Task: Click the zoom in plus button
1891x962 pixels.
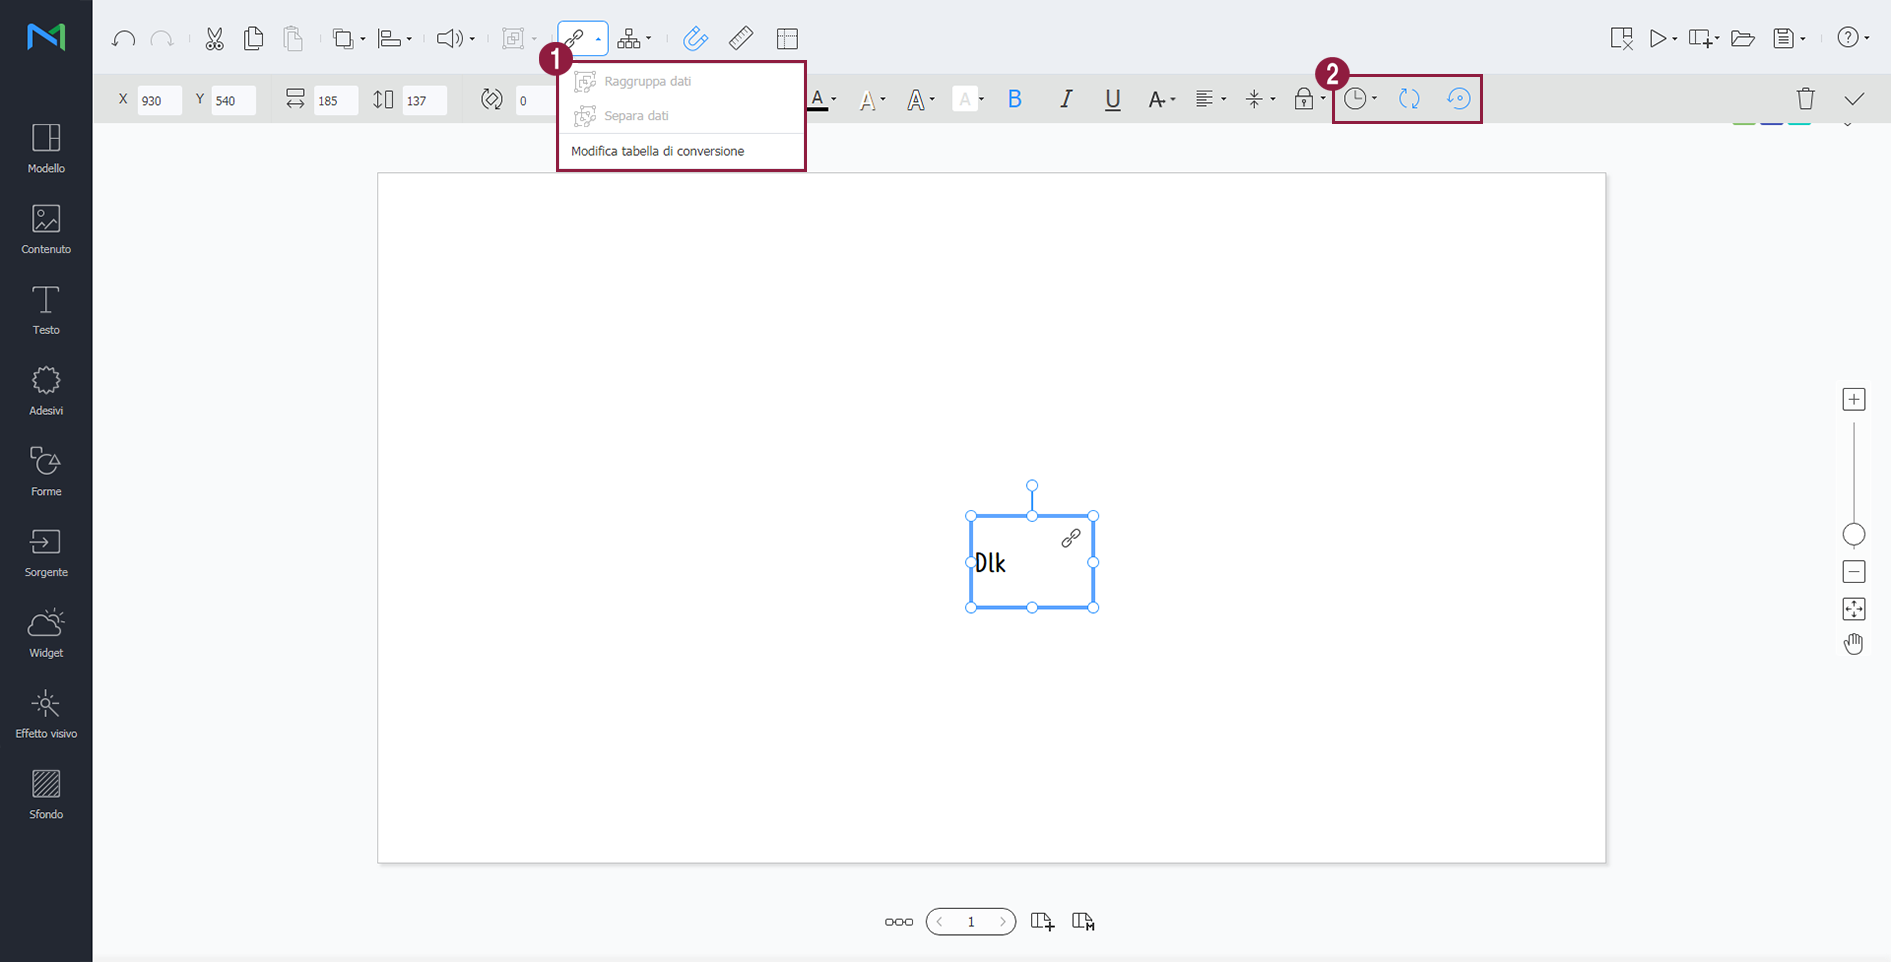Action: coord(1853,400)
